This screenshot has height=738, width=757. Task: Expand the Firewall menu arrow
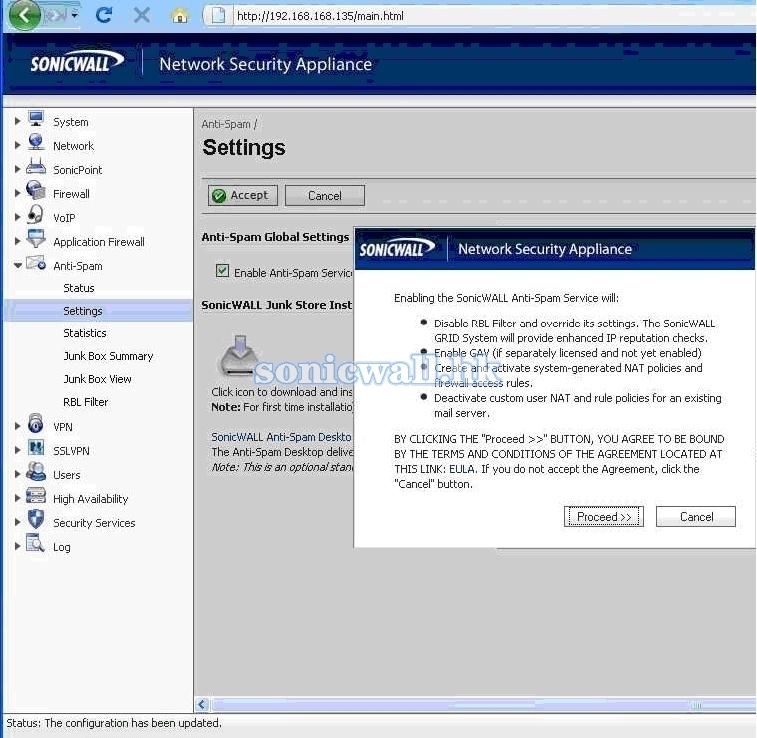[17, 193]
